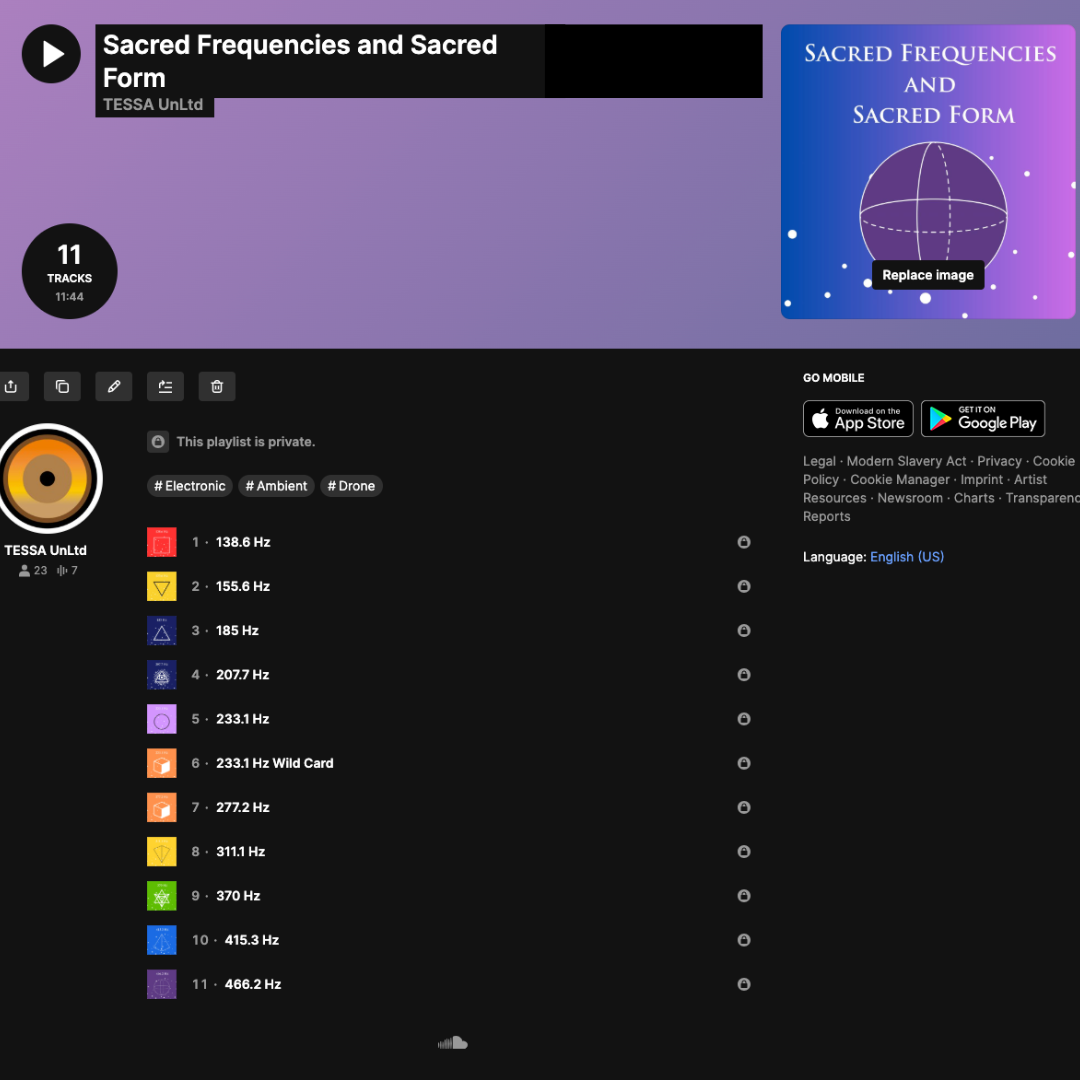Play the Sacred Frequencies playlist
The image size is (1080, 1080).
pyautogui.click(x=51, y=54)
